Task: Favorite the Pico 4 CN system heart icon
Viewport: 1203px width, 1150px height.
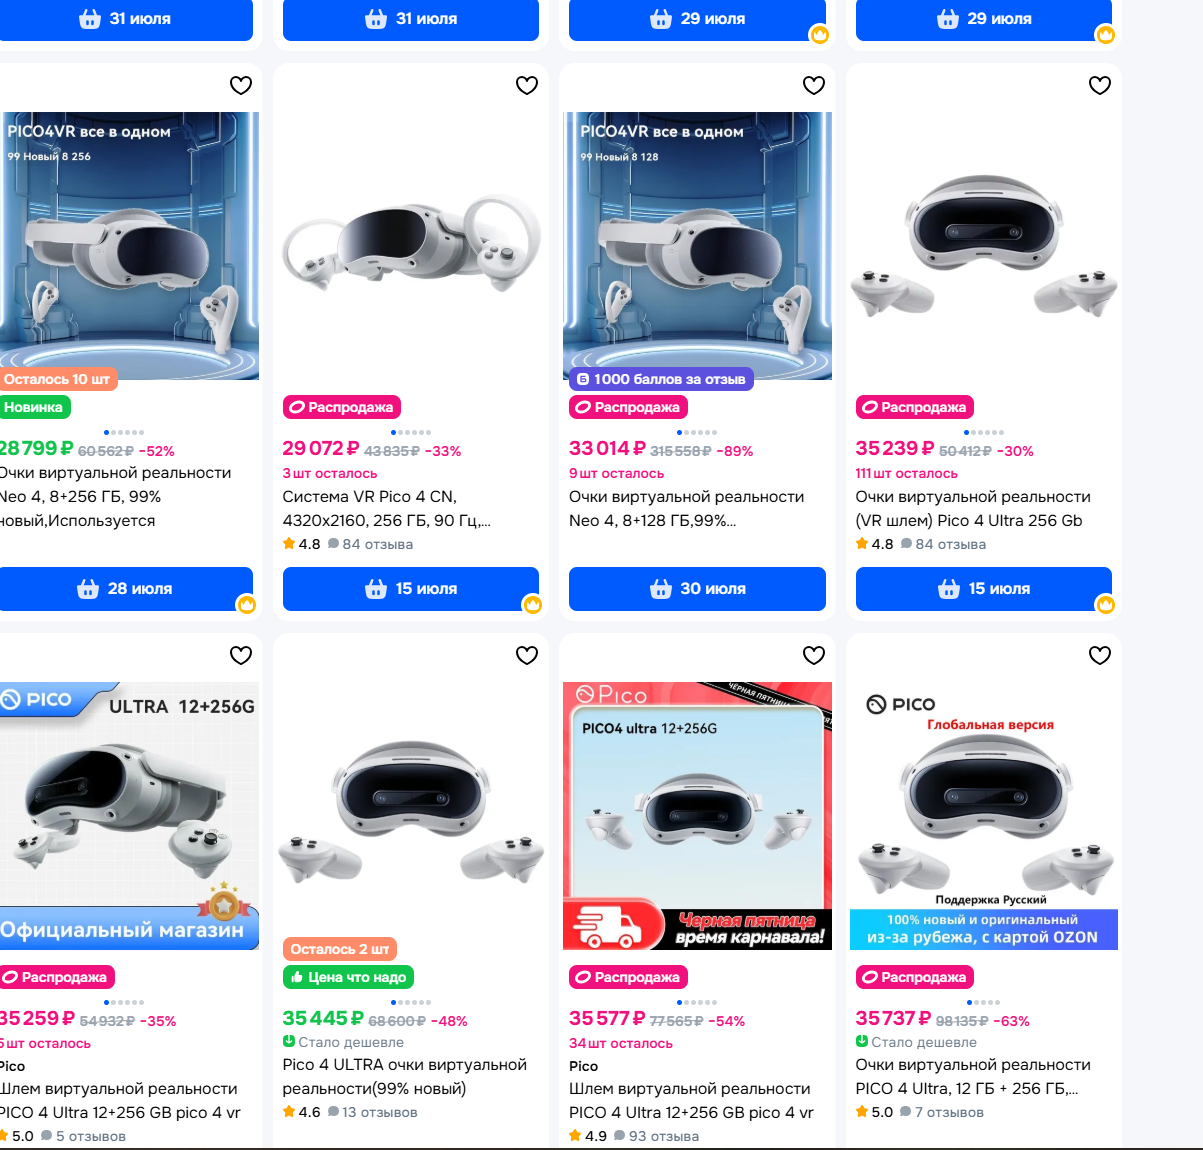Action: [x=527, y=85]
